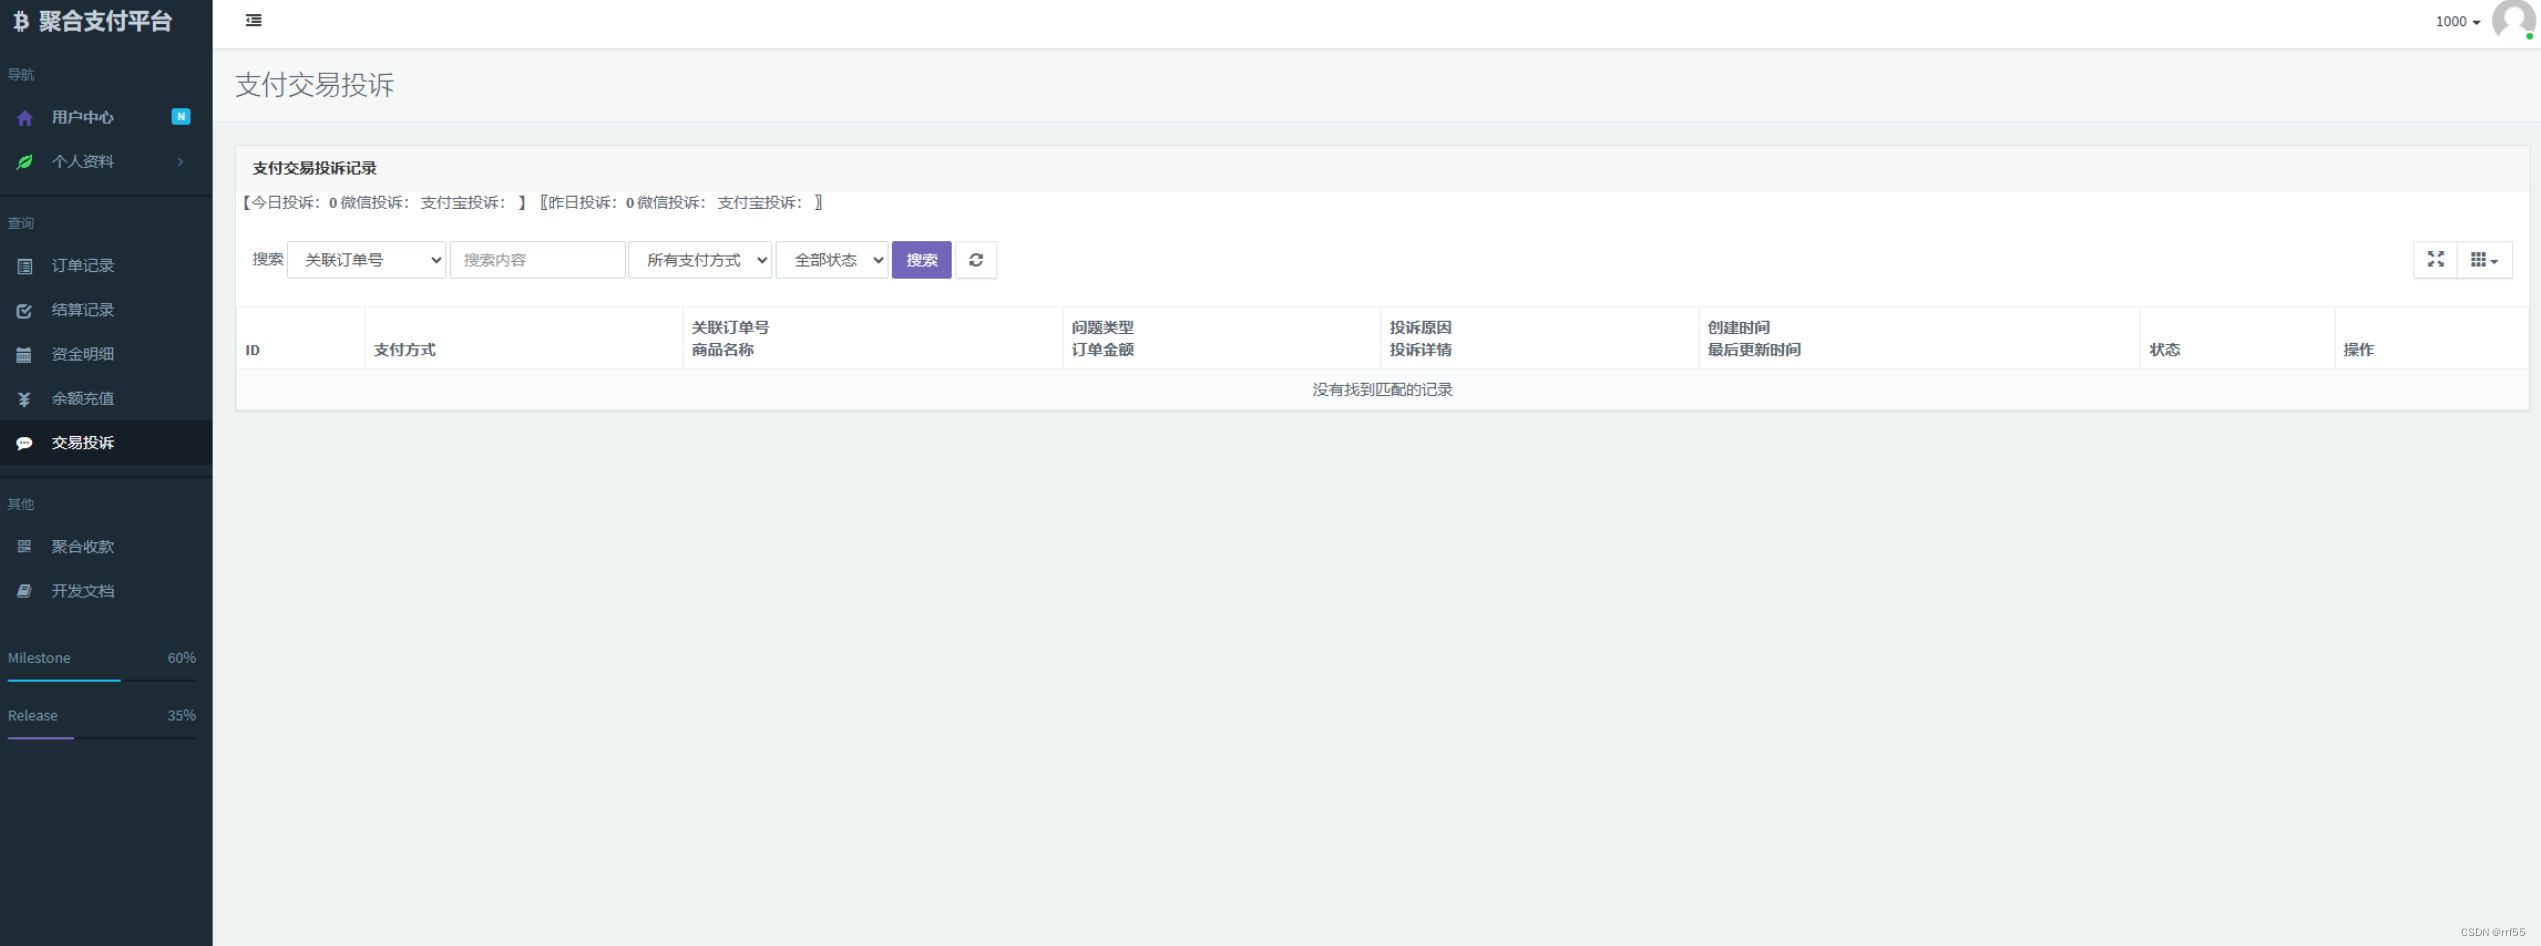Click the home icon for 用户中心
Screen dimensions: 2541x946
point(25,118)
